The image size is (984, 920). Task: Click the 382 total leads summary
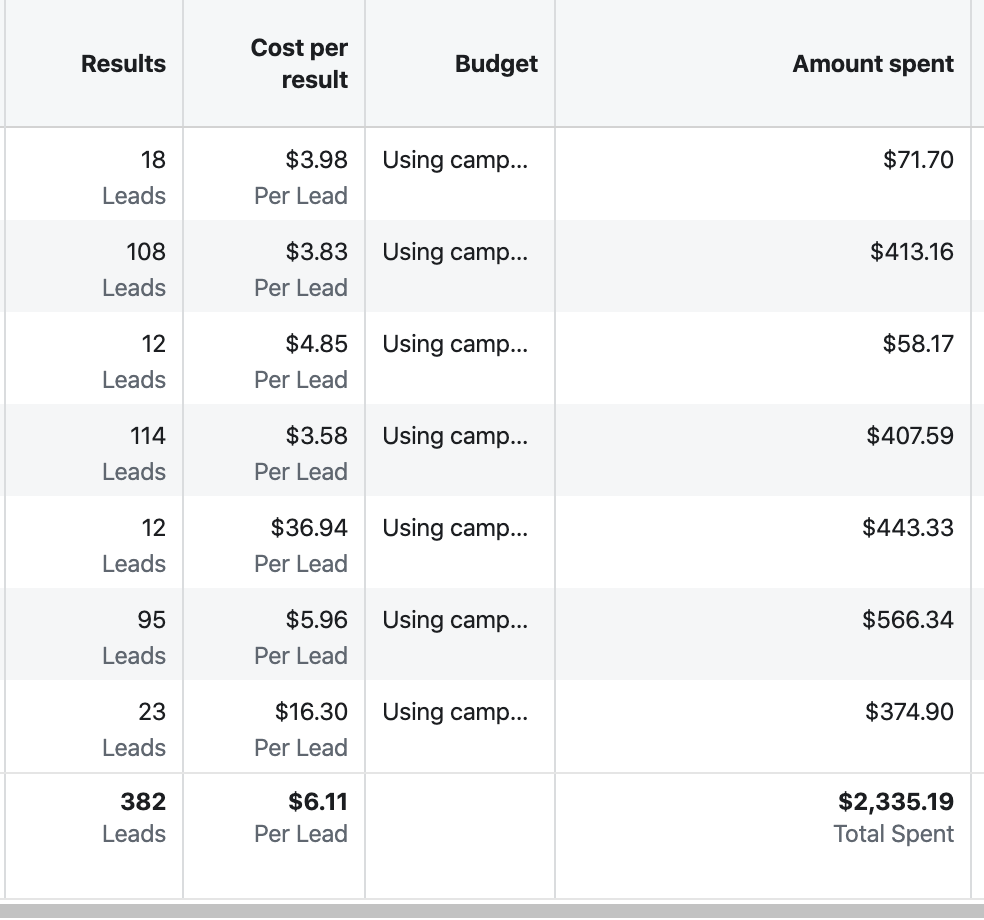point(142,802)
